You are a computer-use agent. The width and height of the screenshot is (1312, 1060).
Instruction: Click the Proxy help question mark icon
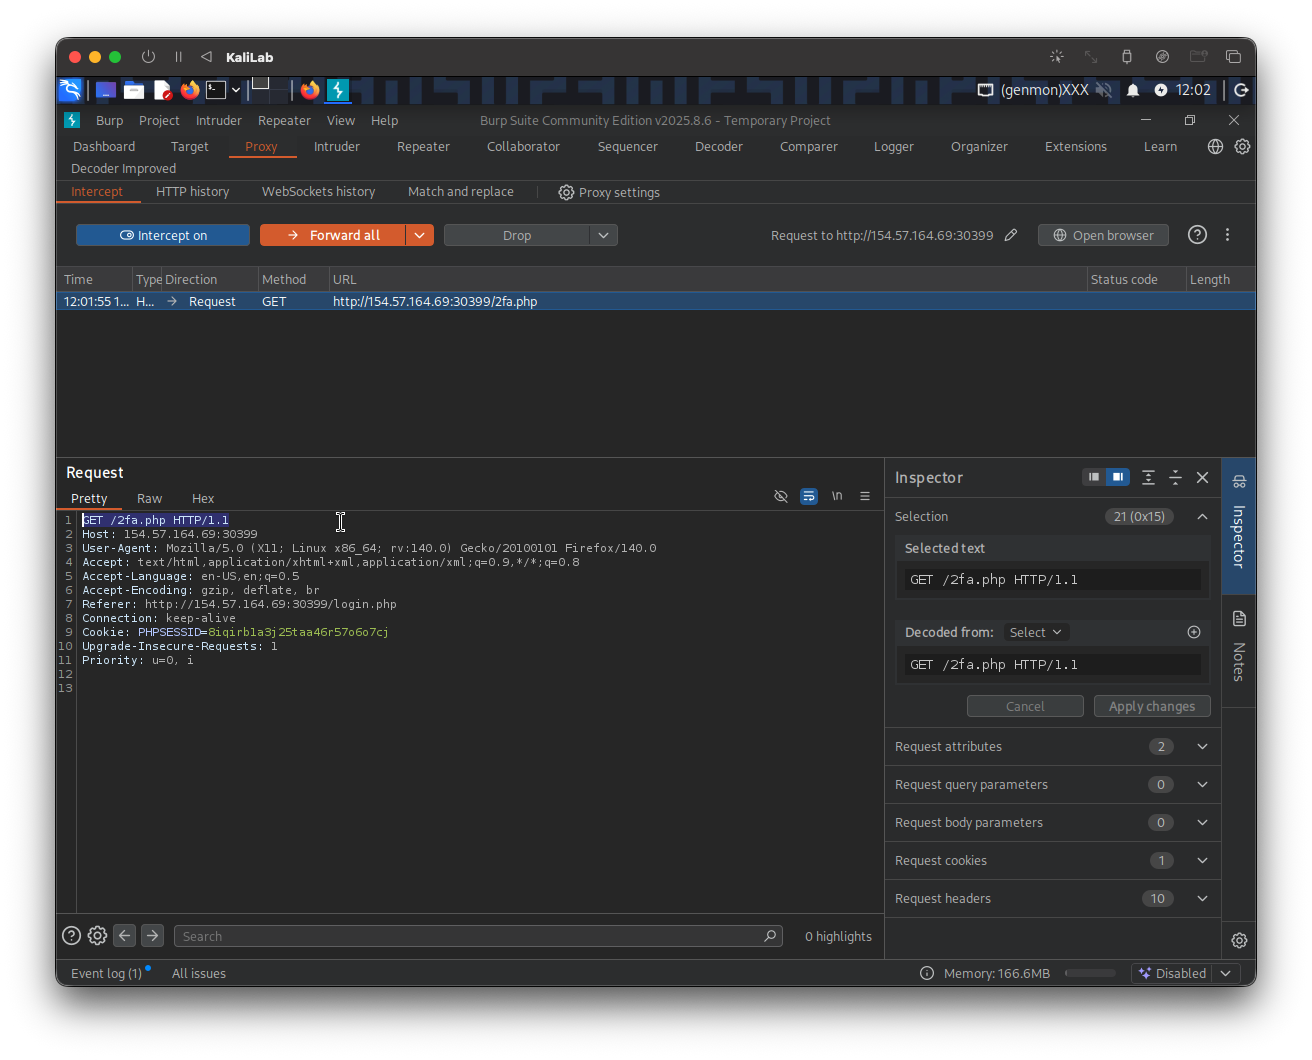pyautogui.click(x=1197, y=235)
